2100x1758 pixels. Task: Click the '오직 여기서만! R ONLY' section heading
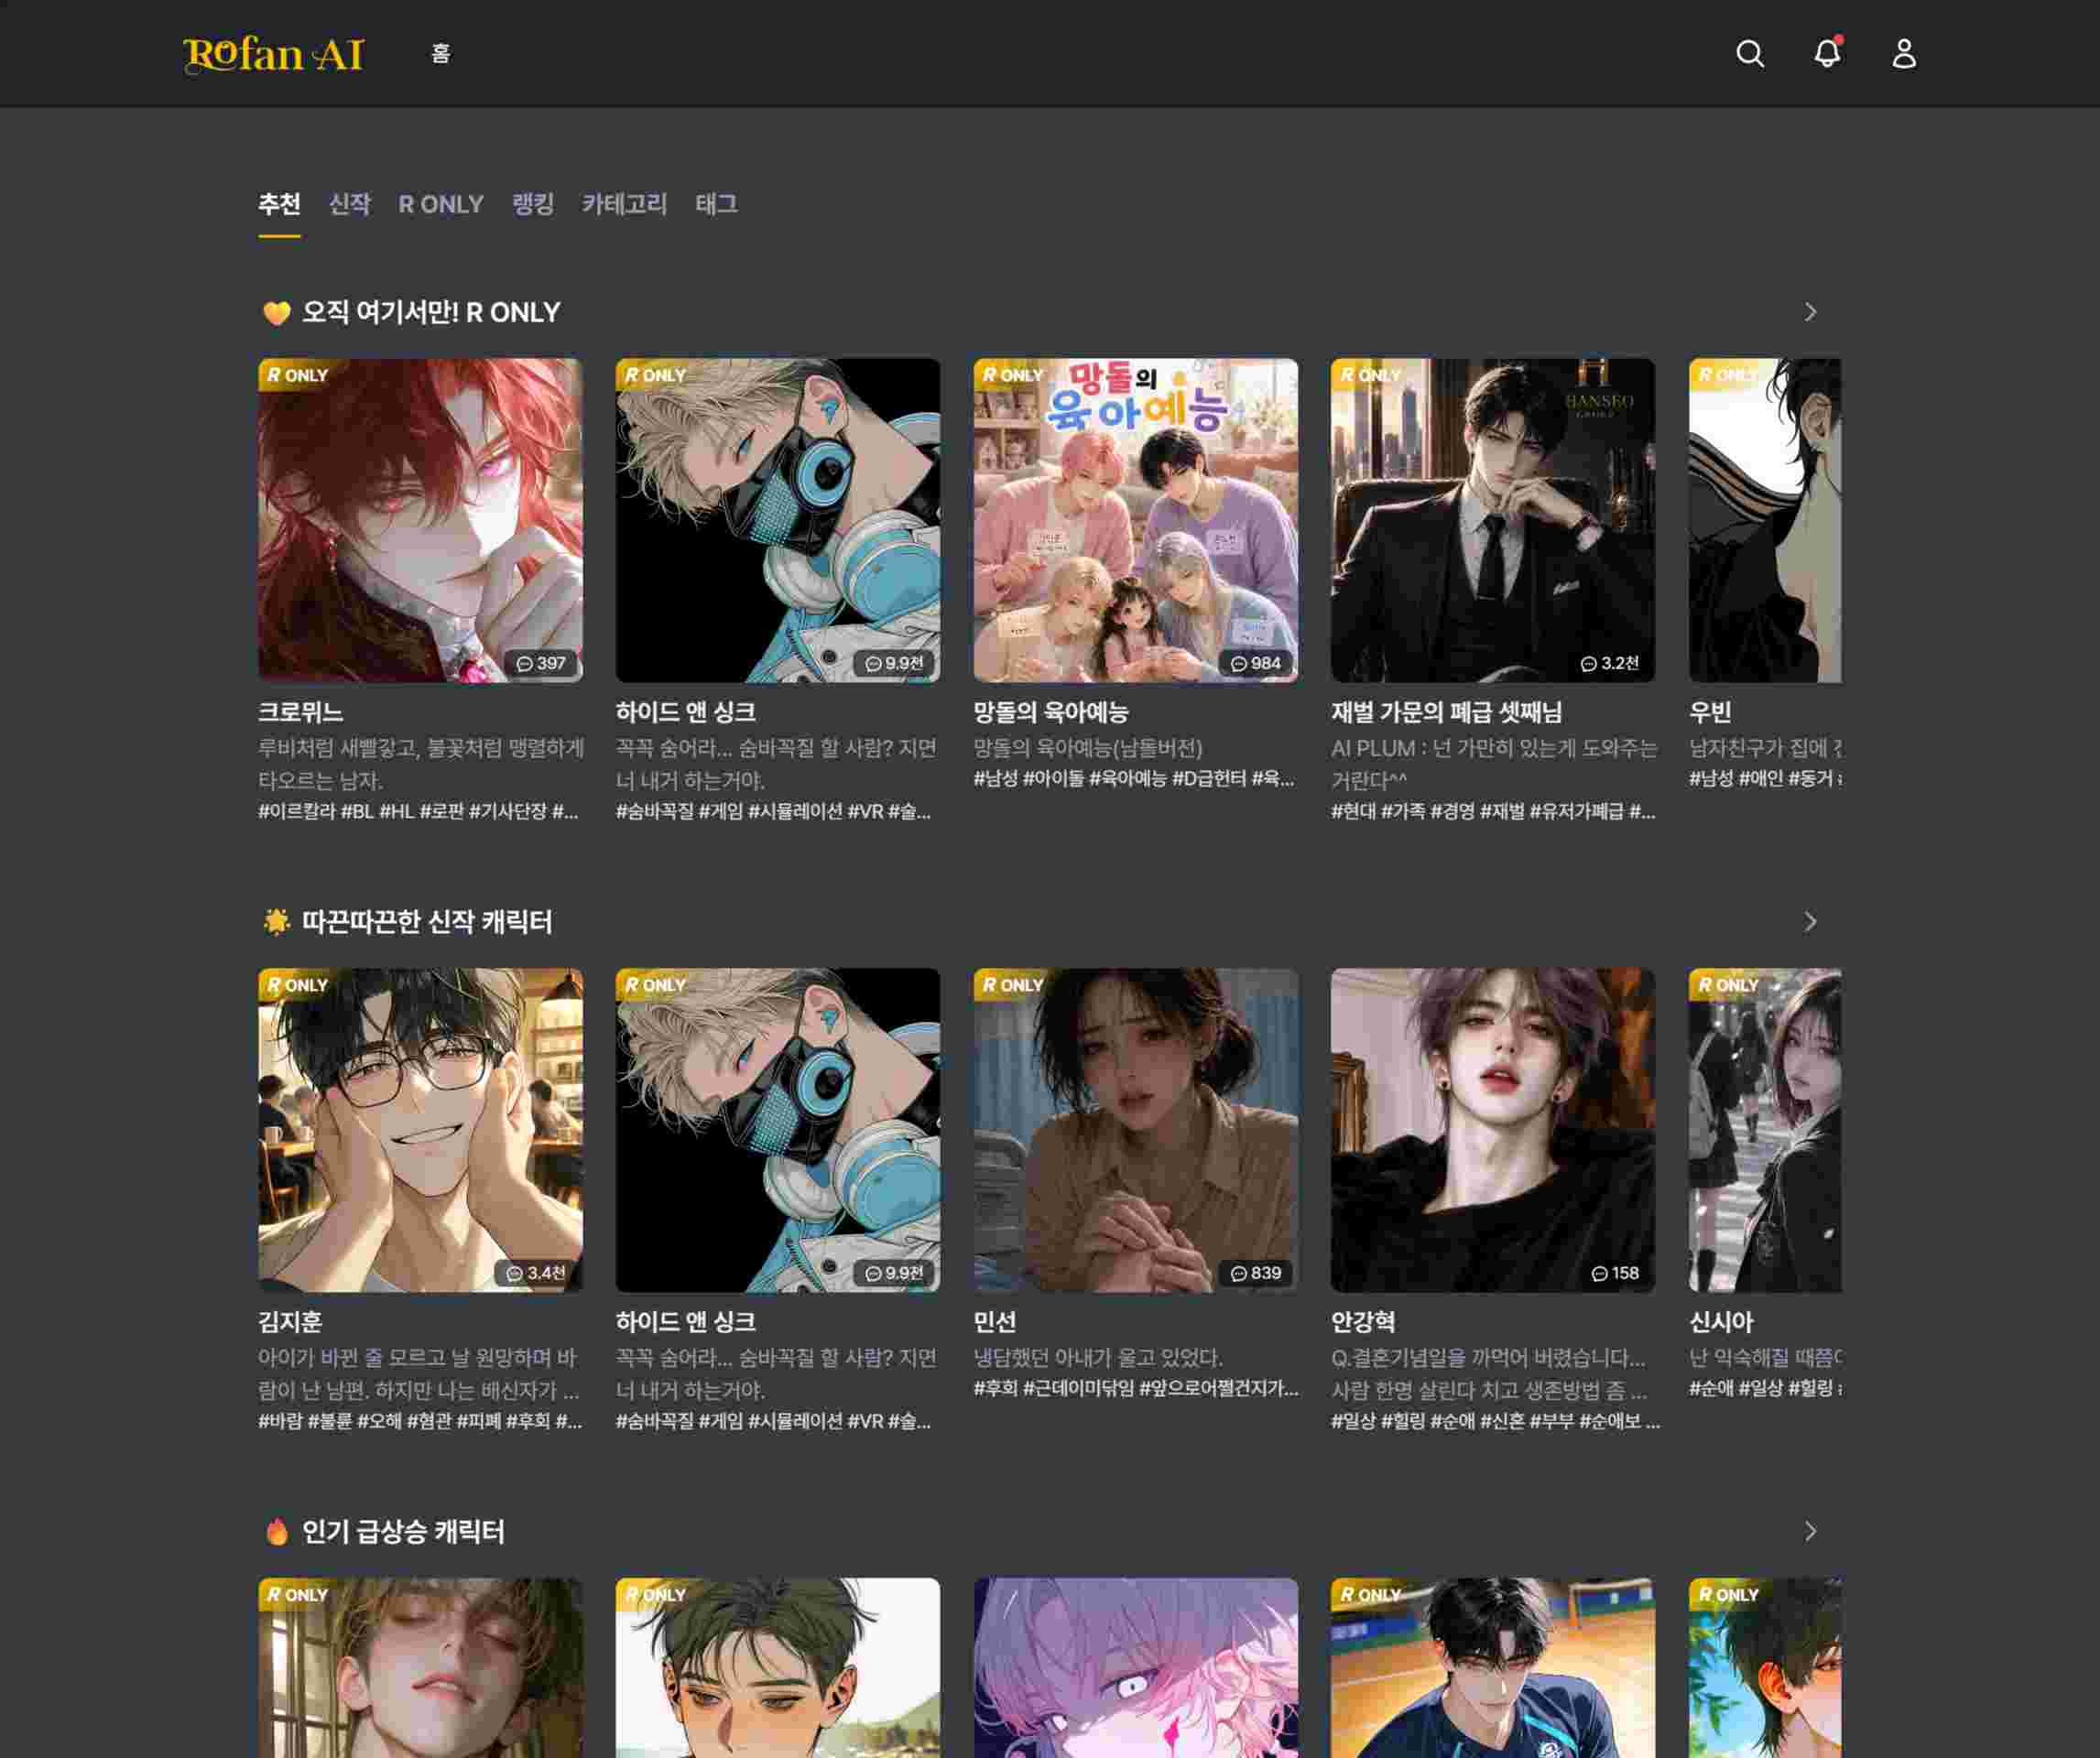click(x=431, y=312)
